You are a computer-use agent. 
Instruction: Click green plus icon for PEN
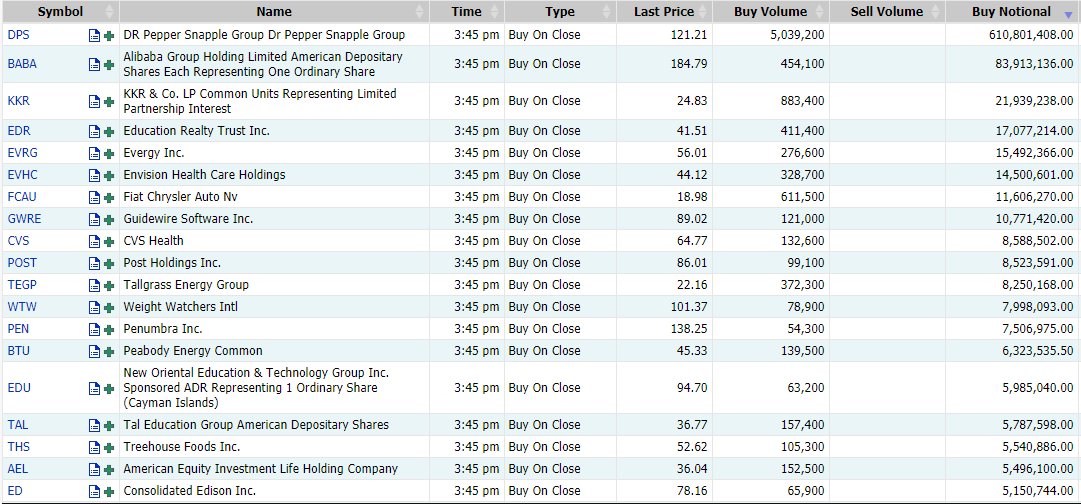tap(109, 330)
